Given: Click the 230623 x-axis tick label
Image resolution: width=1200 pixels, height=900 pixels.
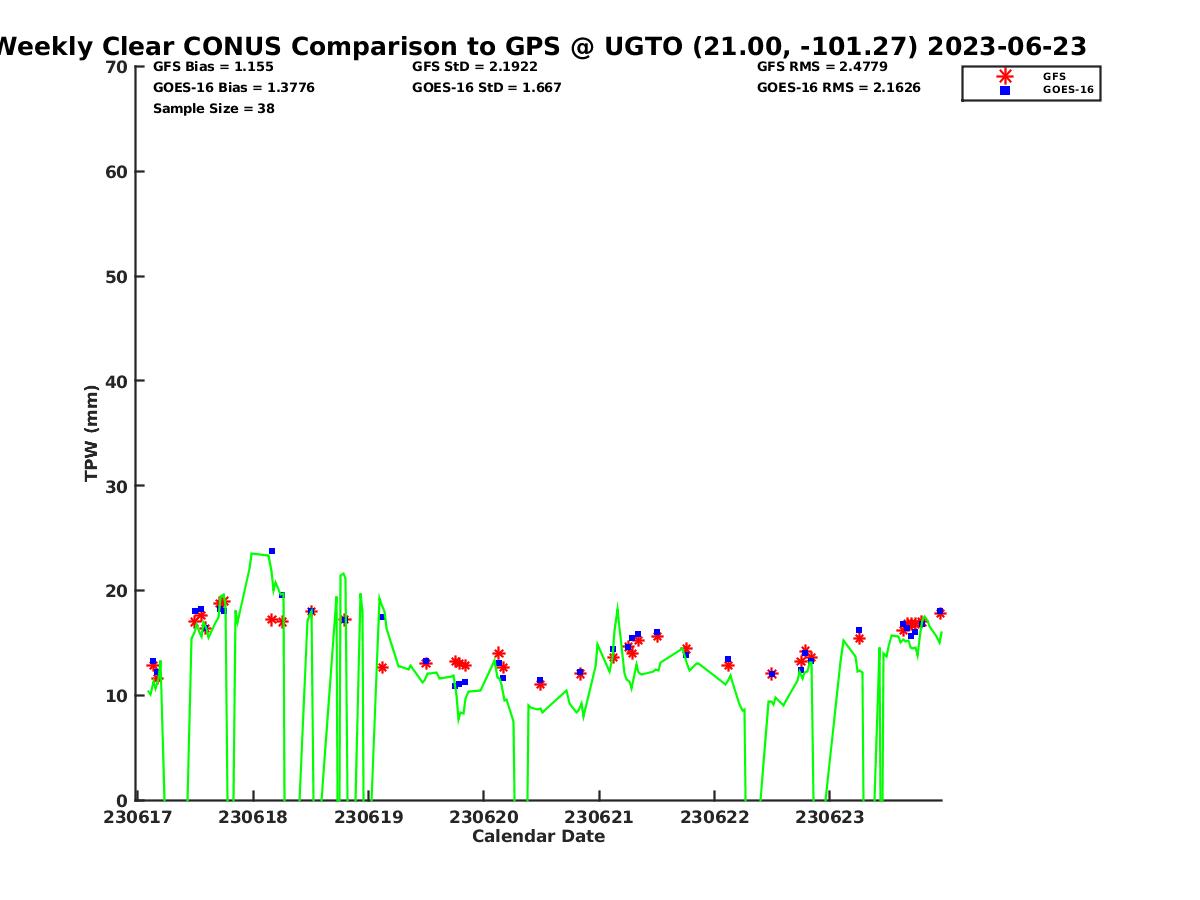Looking at the screenshot, I should 829,817.
